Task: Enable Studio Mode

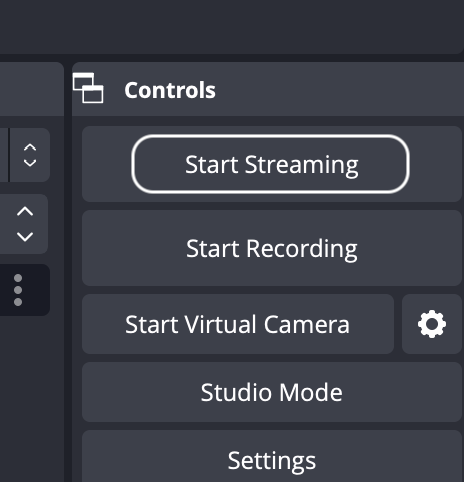Action: pyautogui.click(x=272, y=392)
